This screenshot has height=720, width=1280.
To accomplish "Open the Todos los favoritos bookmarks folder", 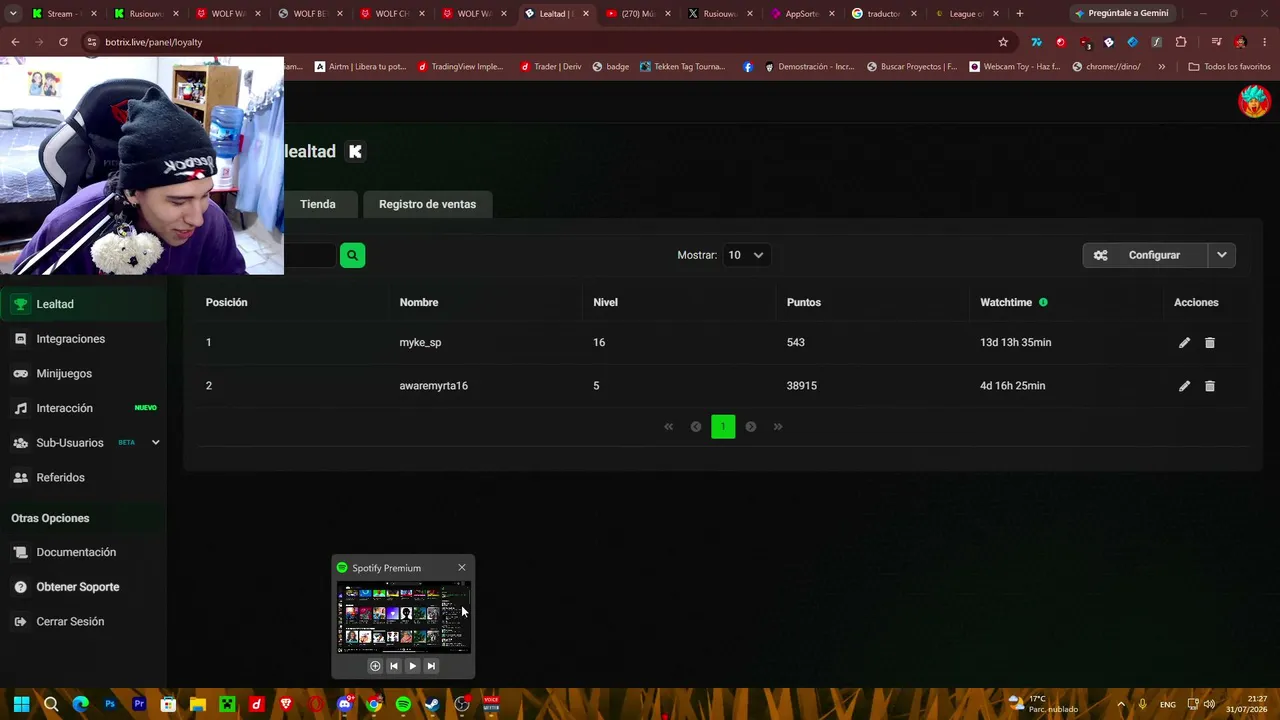I will pos(1229,67).
